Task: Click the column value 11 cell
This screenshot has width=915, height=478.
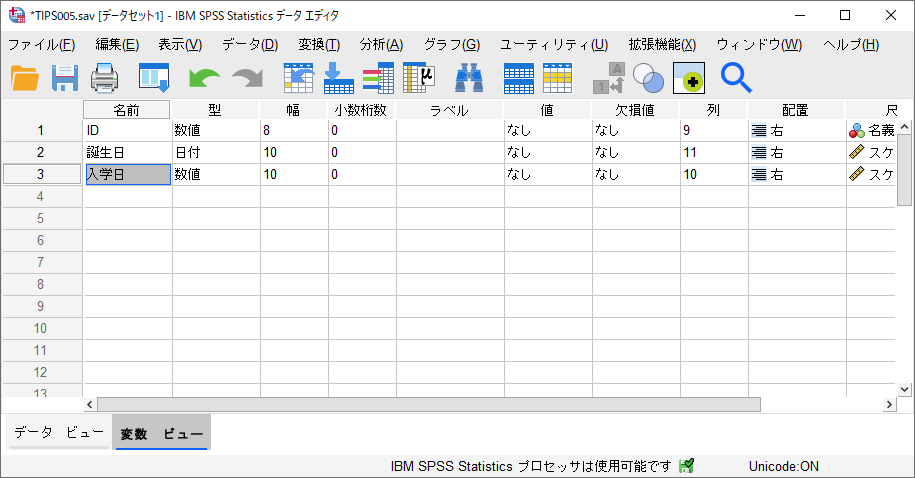Action: [714, 152]
